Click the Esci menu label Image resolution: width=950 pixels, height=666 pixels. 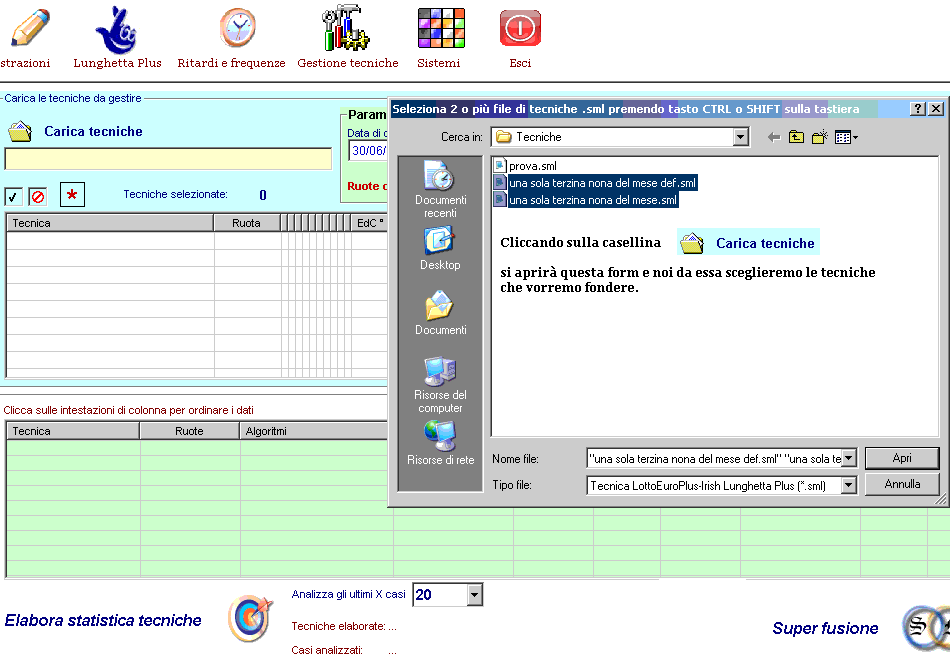520,63
